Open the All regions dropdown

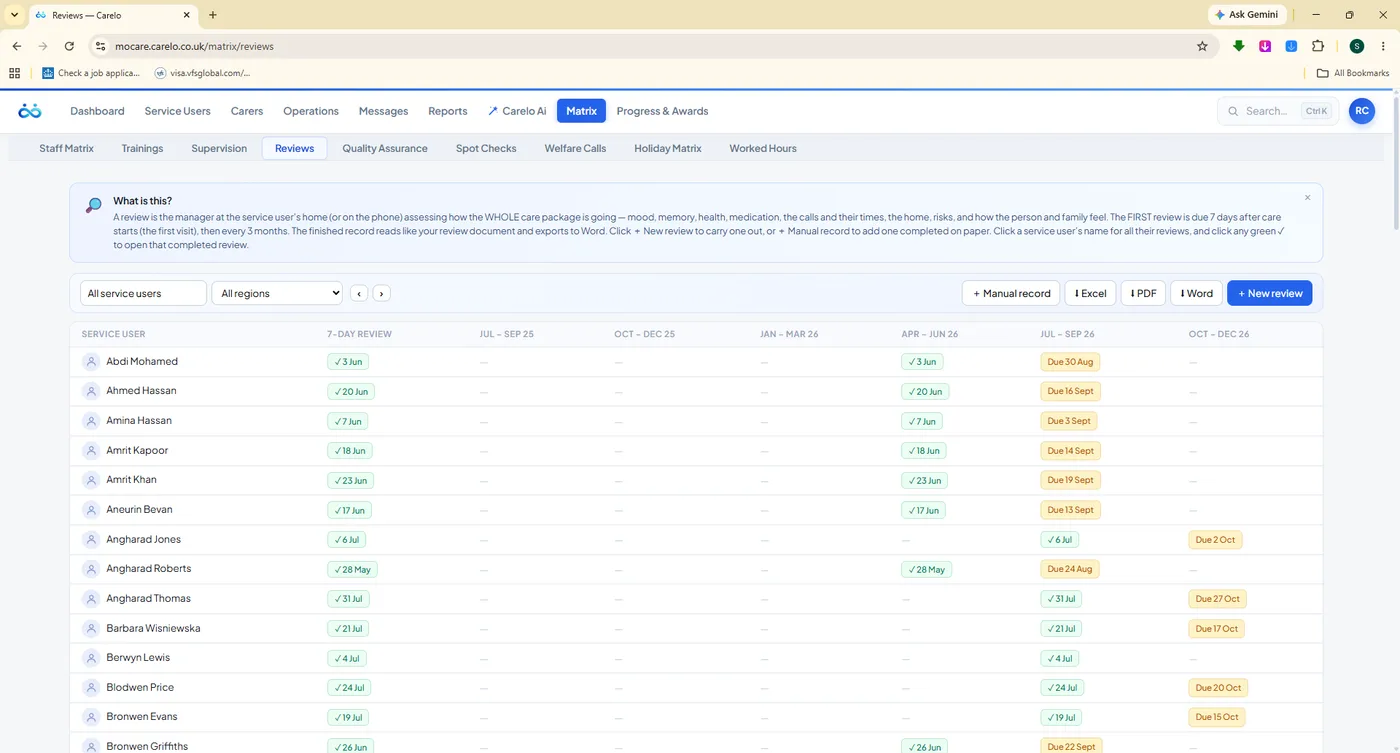click(277, 293)
